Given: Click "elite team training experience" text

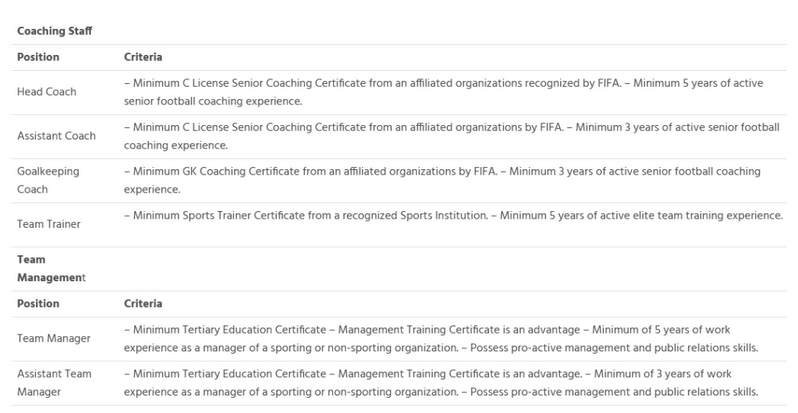Looking at the screenshot, I should point(704,215).
